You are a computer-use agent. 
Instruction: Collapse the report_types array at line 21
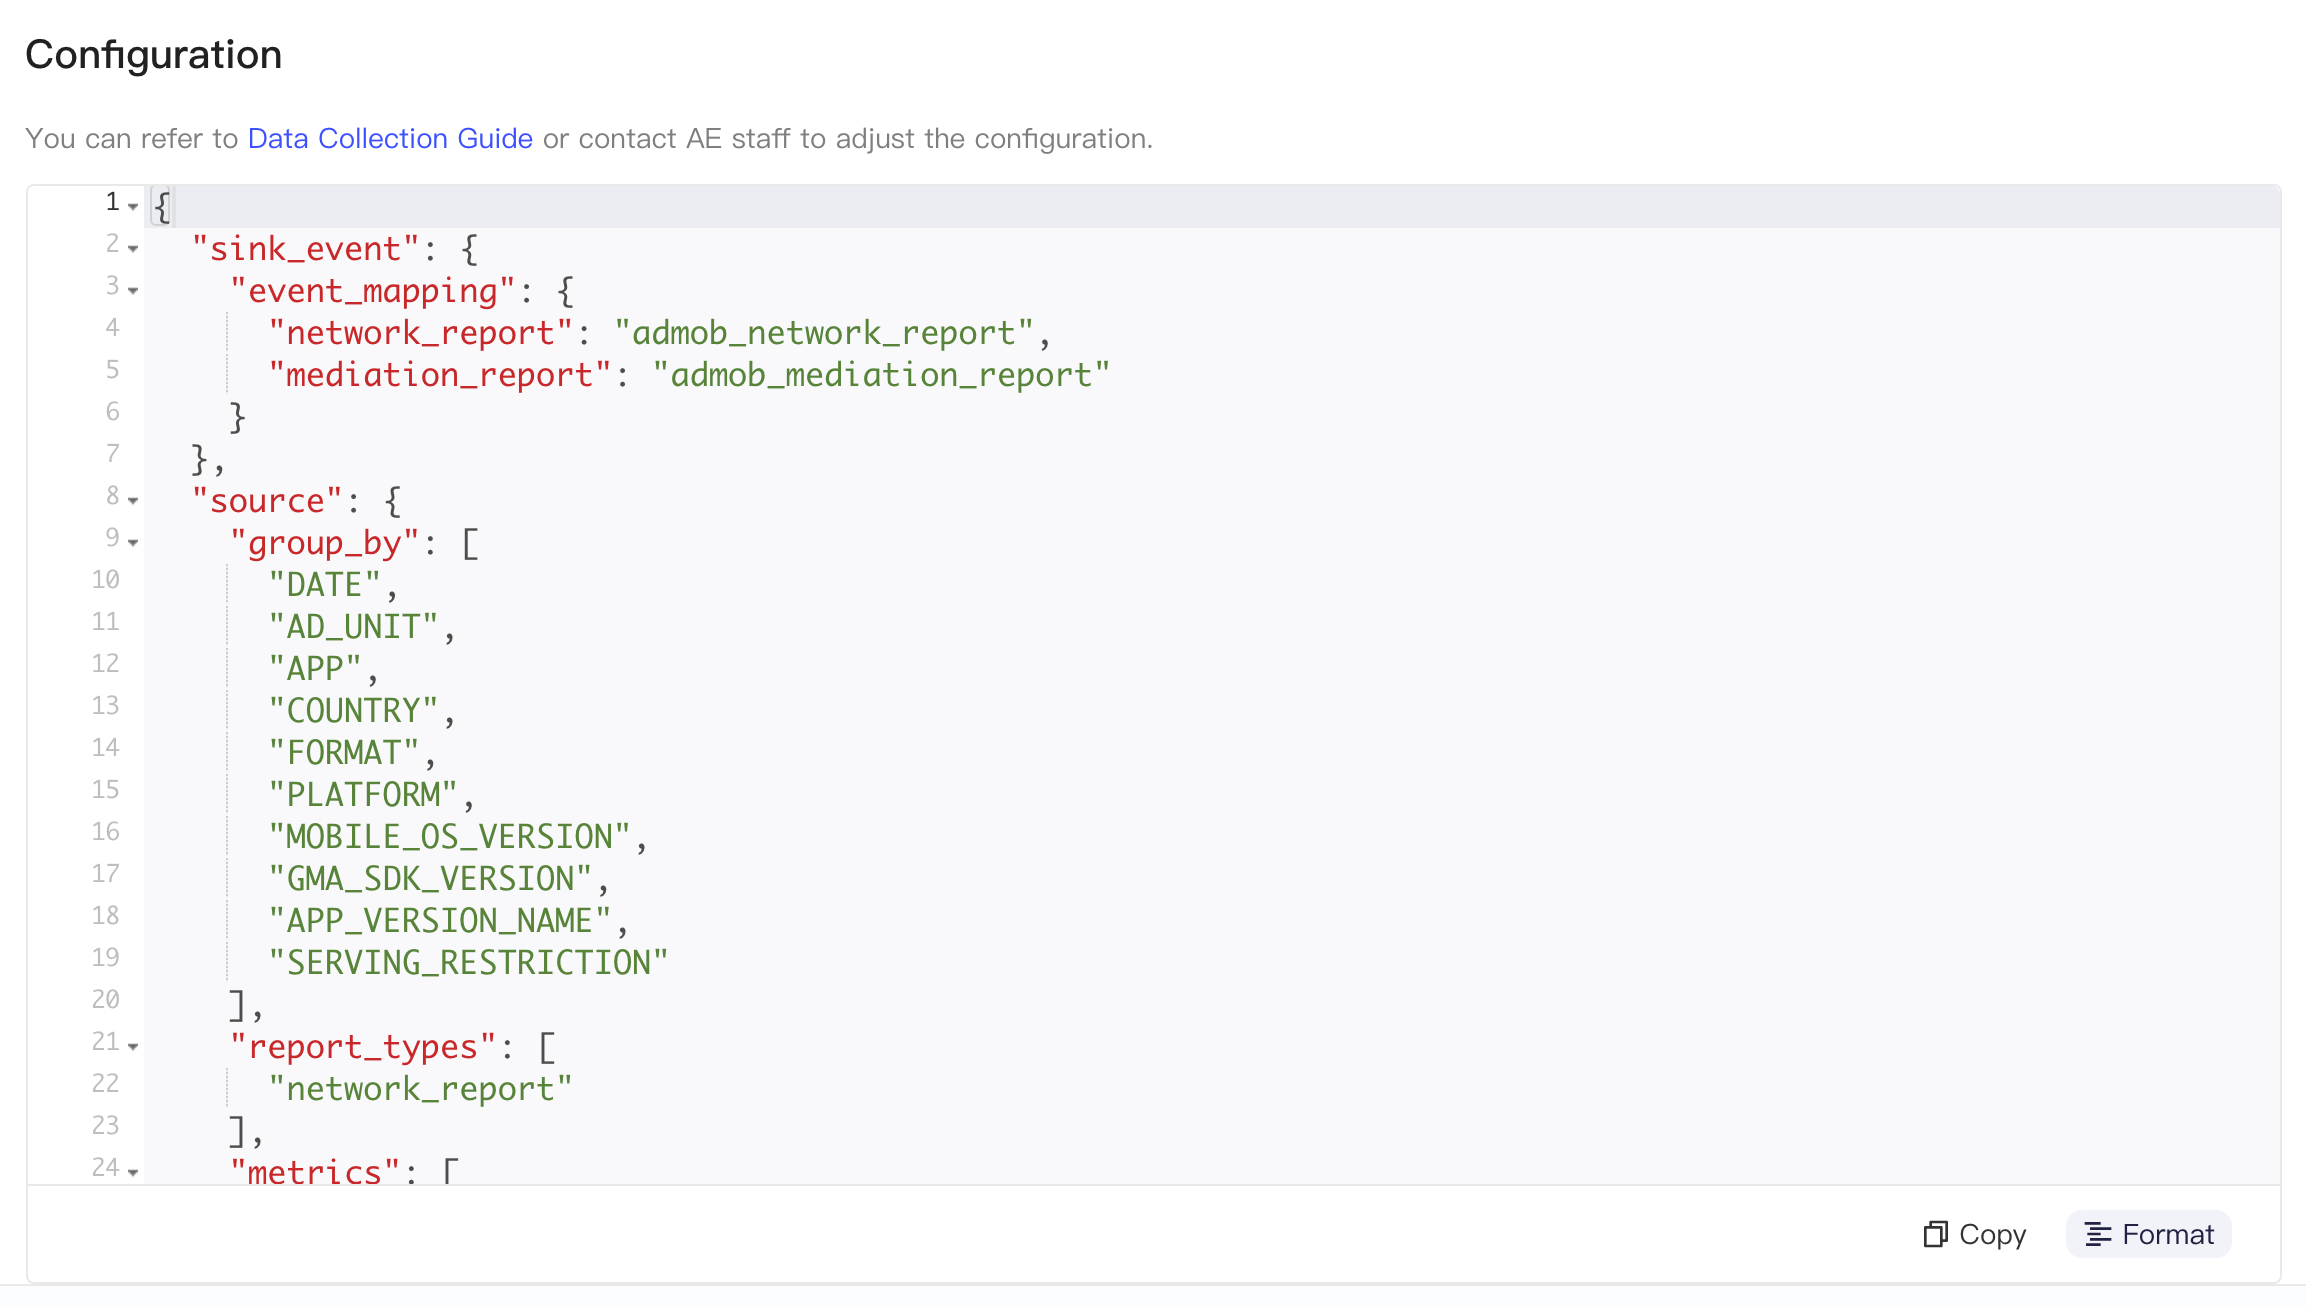click(133, 1047)
